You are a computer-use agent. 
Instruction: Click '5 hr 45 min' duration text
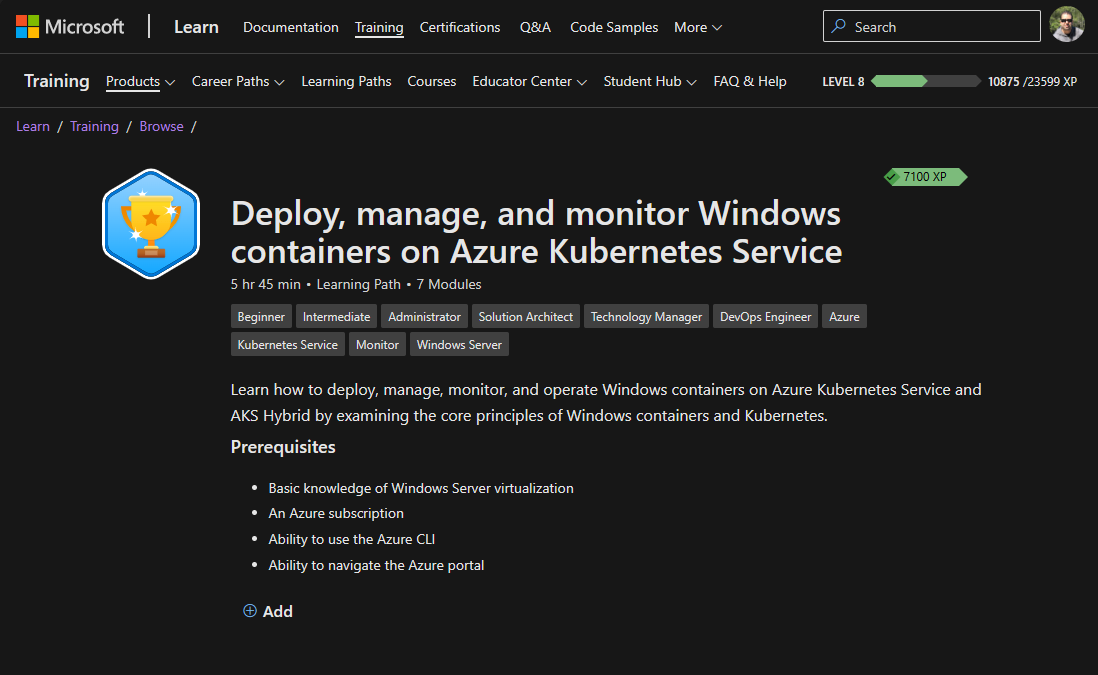[265, 284]
